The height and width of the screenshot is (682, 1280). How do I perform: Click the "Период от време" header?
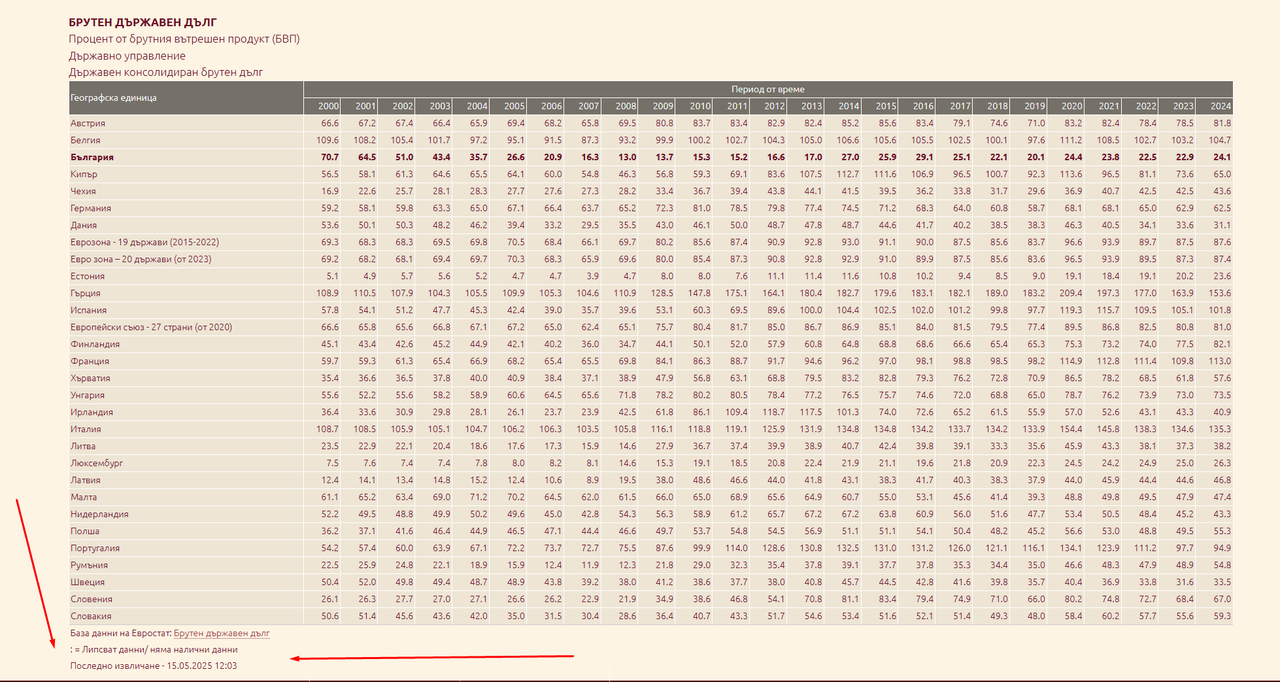[x=768, y=90]
